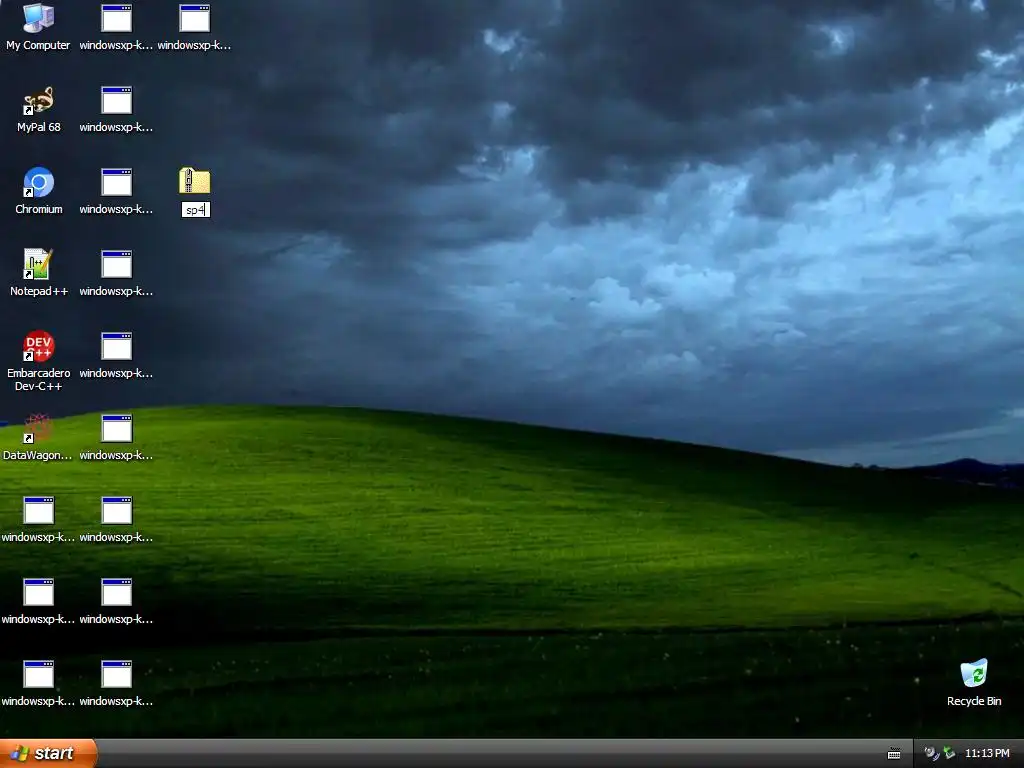Open the Start menu
This screenshot has height=768, width=1024.
(x=48, y=753)
